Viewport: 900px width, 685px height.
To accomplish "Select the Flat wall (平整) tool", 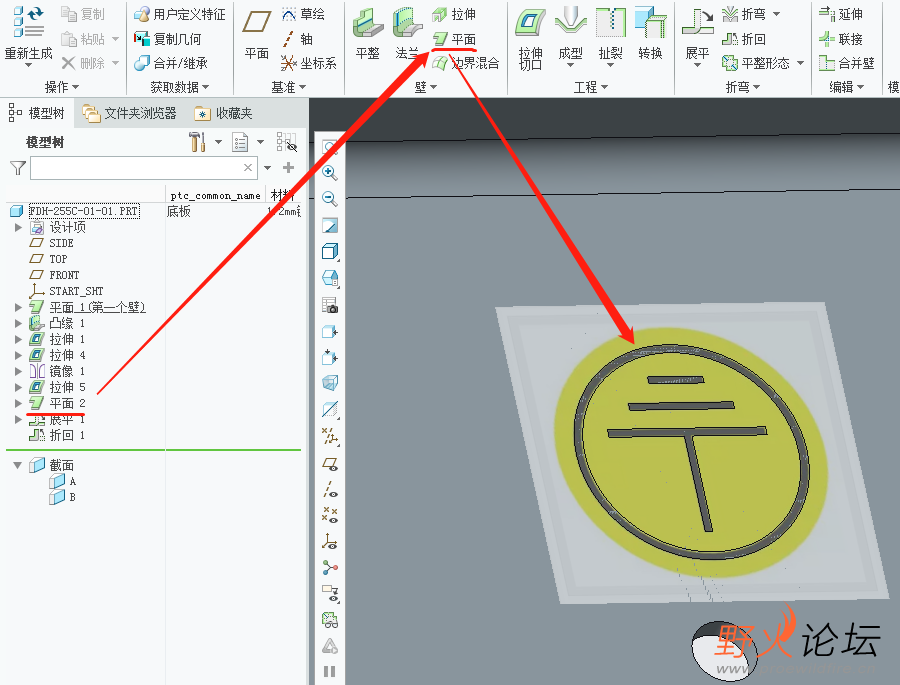I will pyautogui.click(x=367, y=33).
